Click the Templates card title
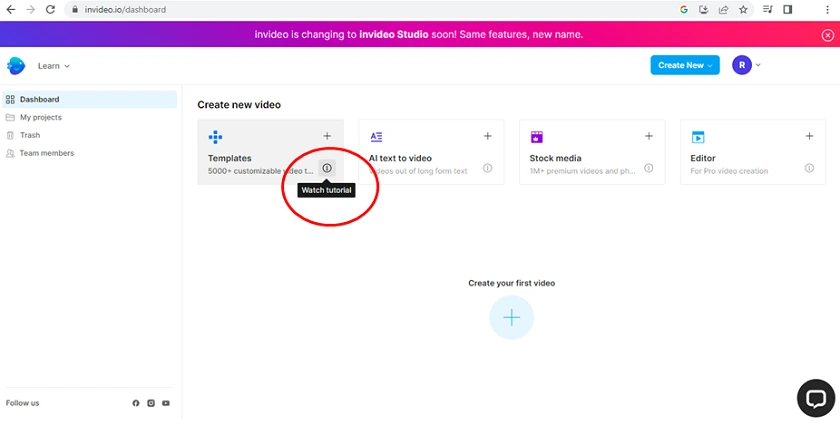840x425 pixels. (230, 158)
